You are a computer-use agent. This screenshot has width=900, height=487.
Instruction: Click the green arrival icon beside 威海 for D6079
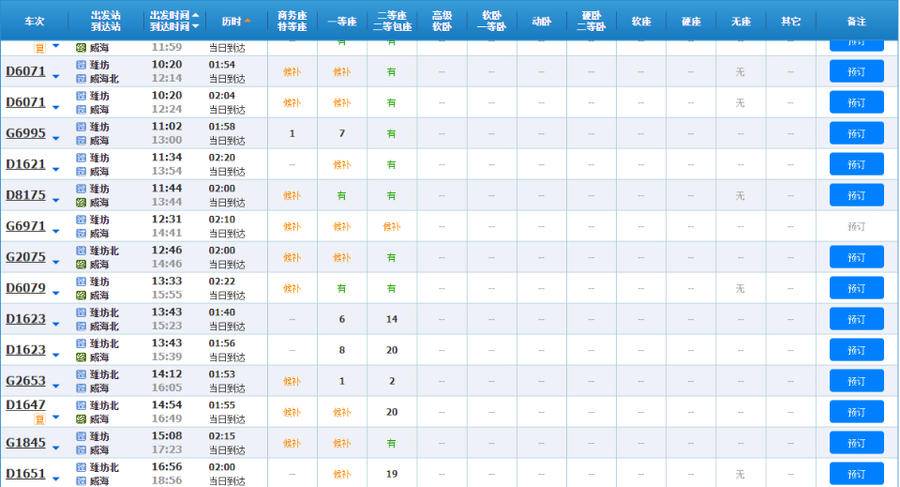tap(82, 296)
